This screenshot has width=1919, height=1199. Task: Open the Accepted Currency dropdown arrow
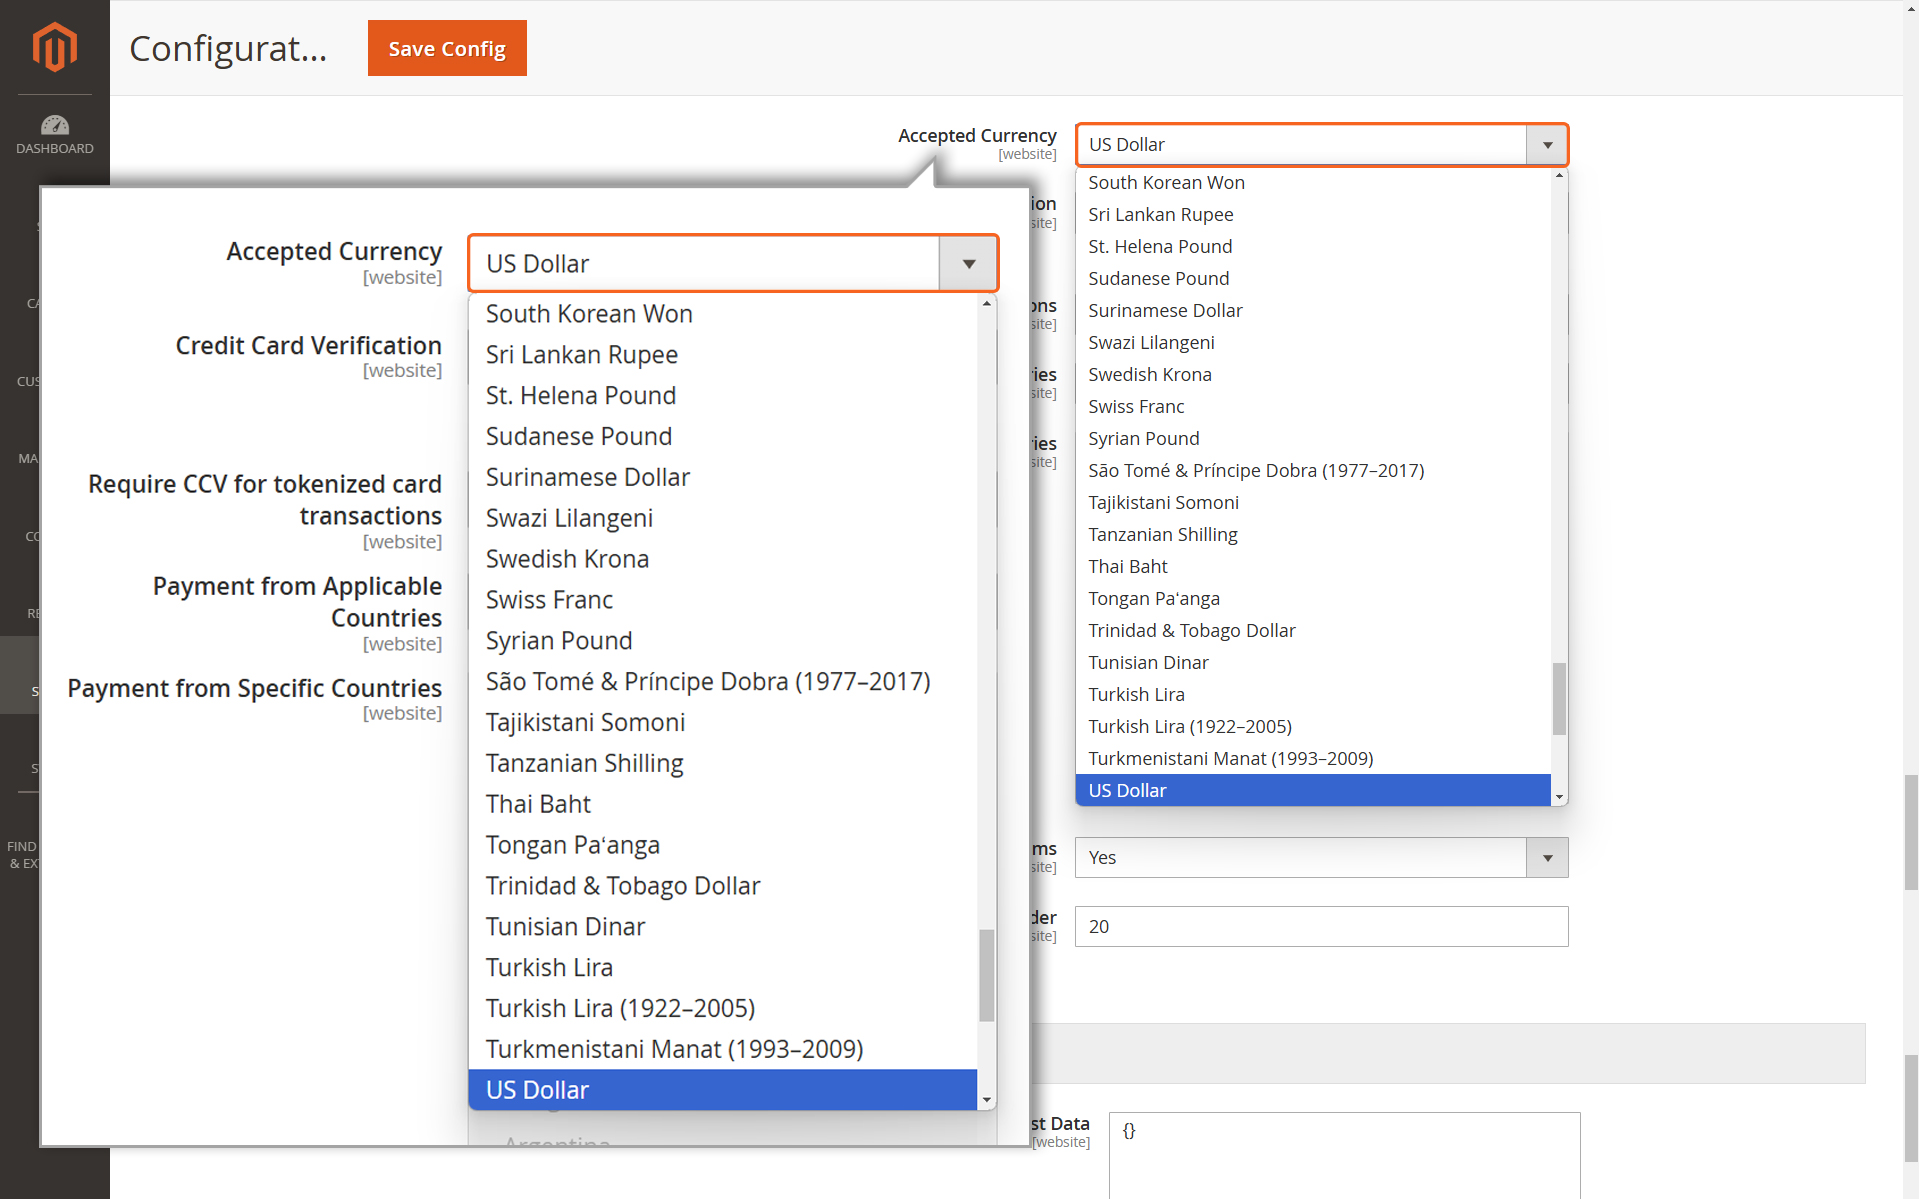1547,145
